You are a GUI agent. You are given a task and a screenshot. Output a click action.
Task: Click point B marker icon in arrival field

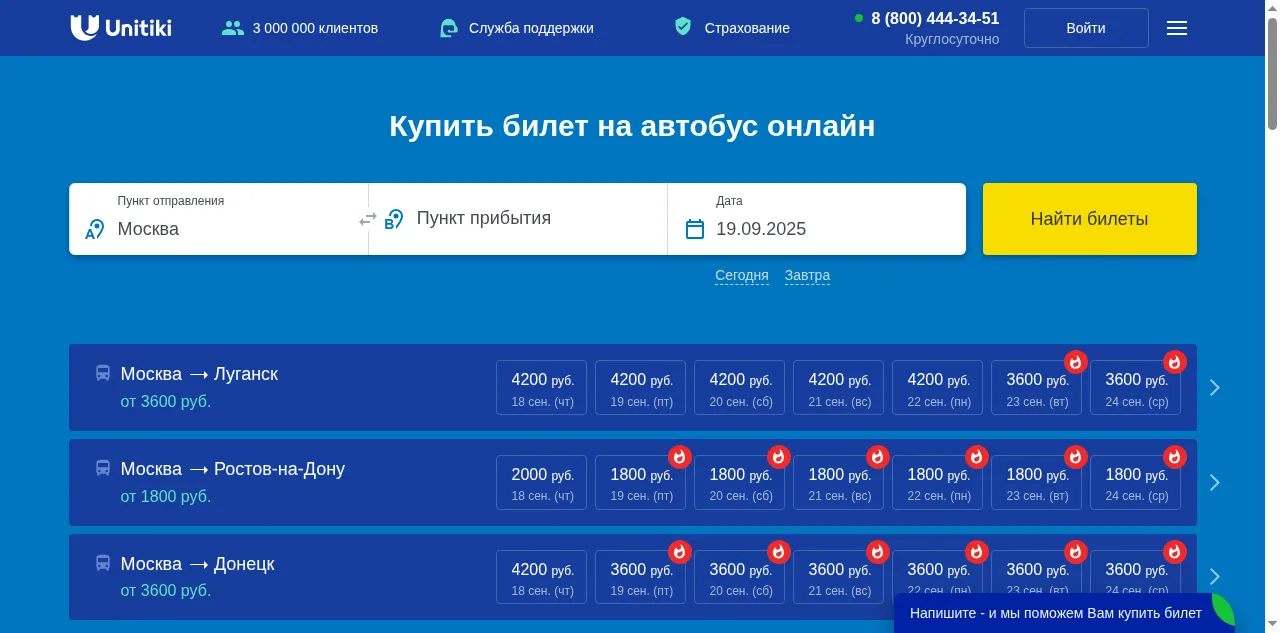[x=394, y=219]
